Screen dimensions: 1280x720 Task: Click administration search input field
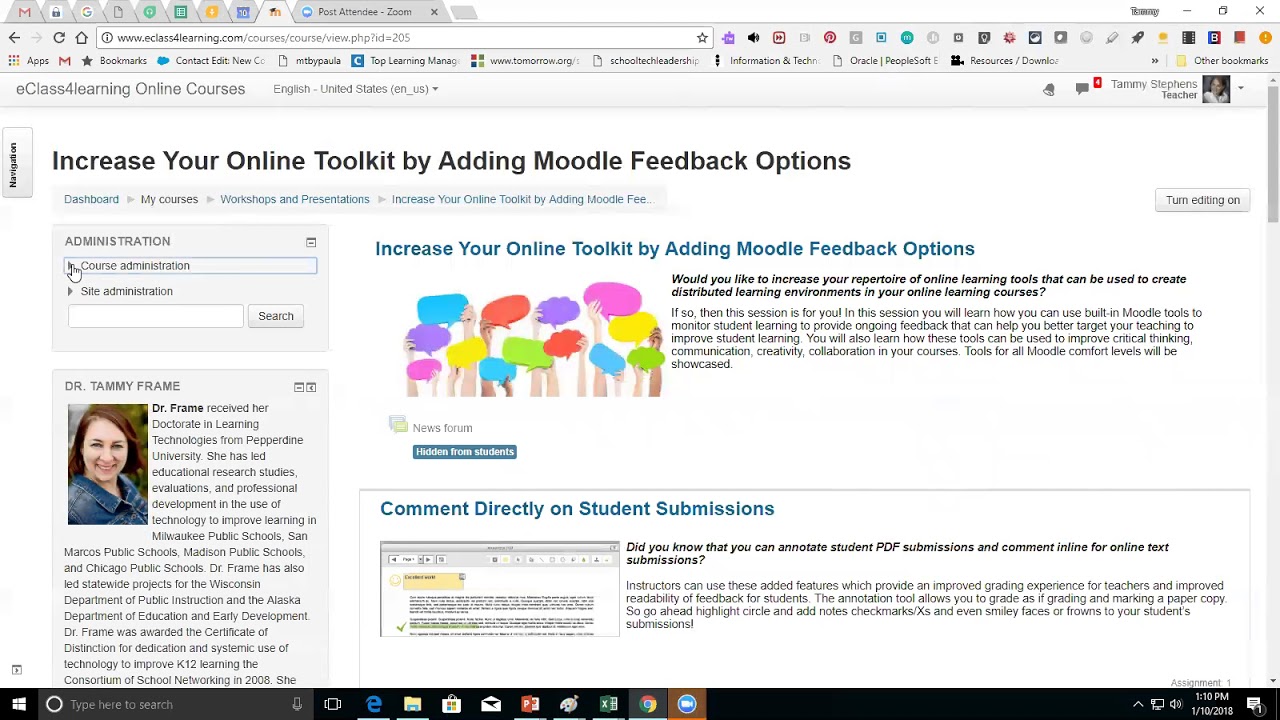(156, 316)
